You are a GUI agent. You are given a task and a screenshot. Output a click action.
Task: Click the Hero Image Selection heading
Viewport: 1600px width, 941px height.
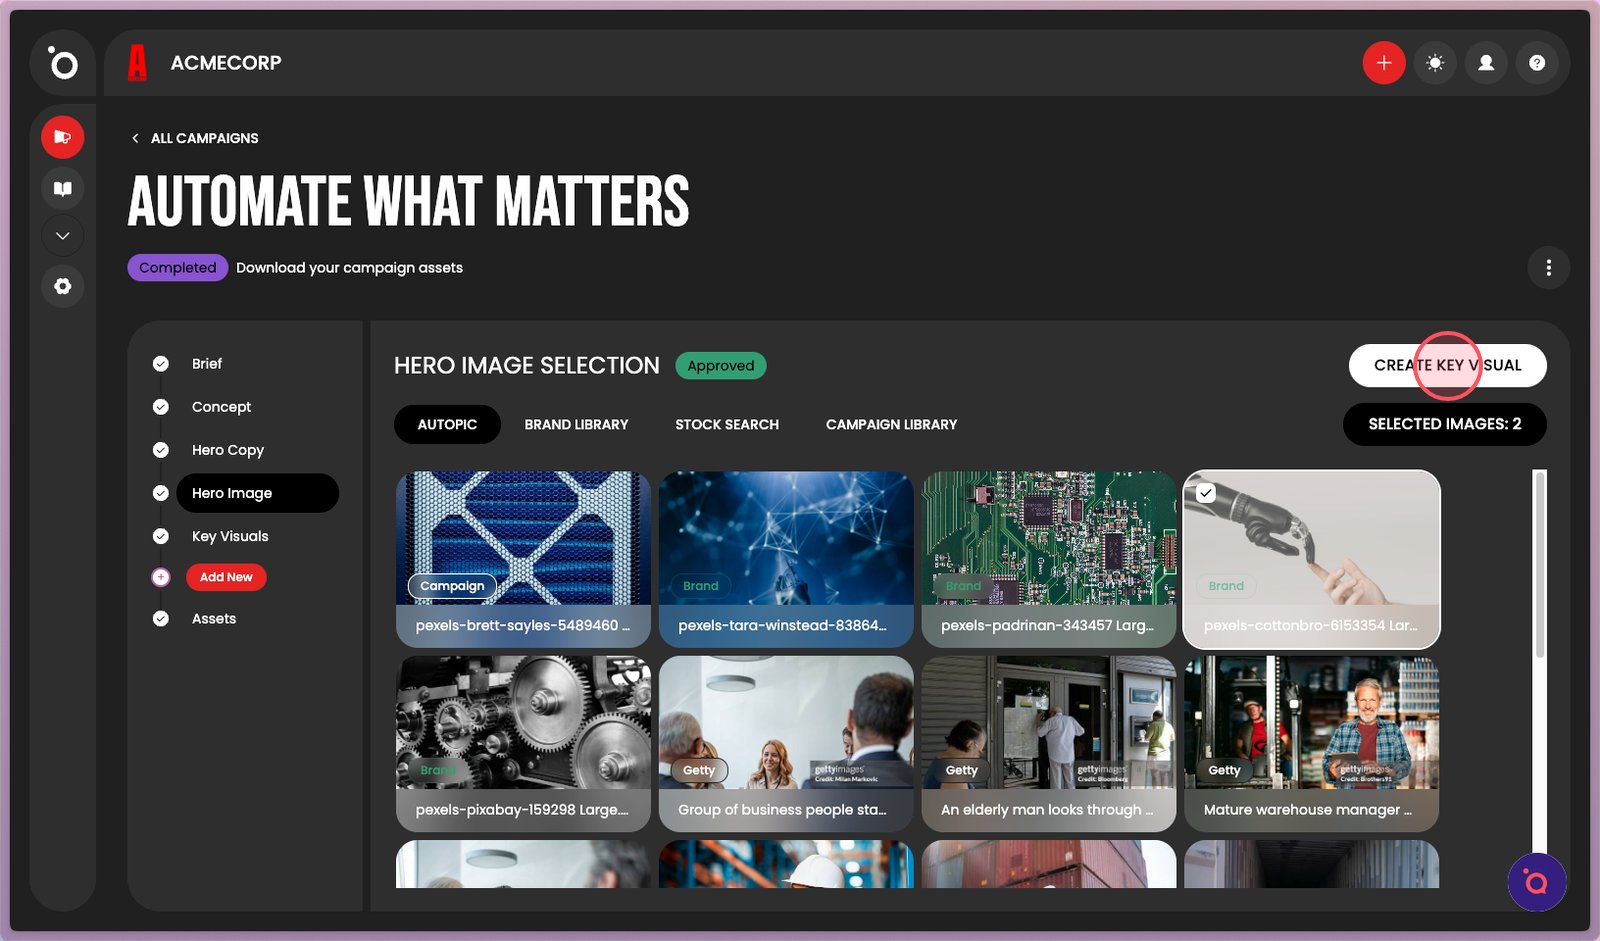click(x=527, y=366)
